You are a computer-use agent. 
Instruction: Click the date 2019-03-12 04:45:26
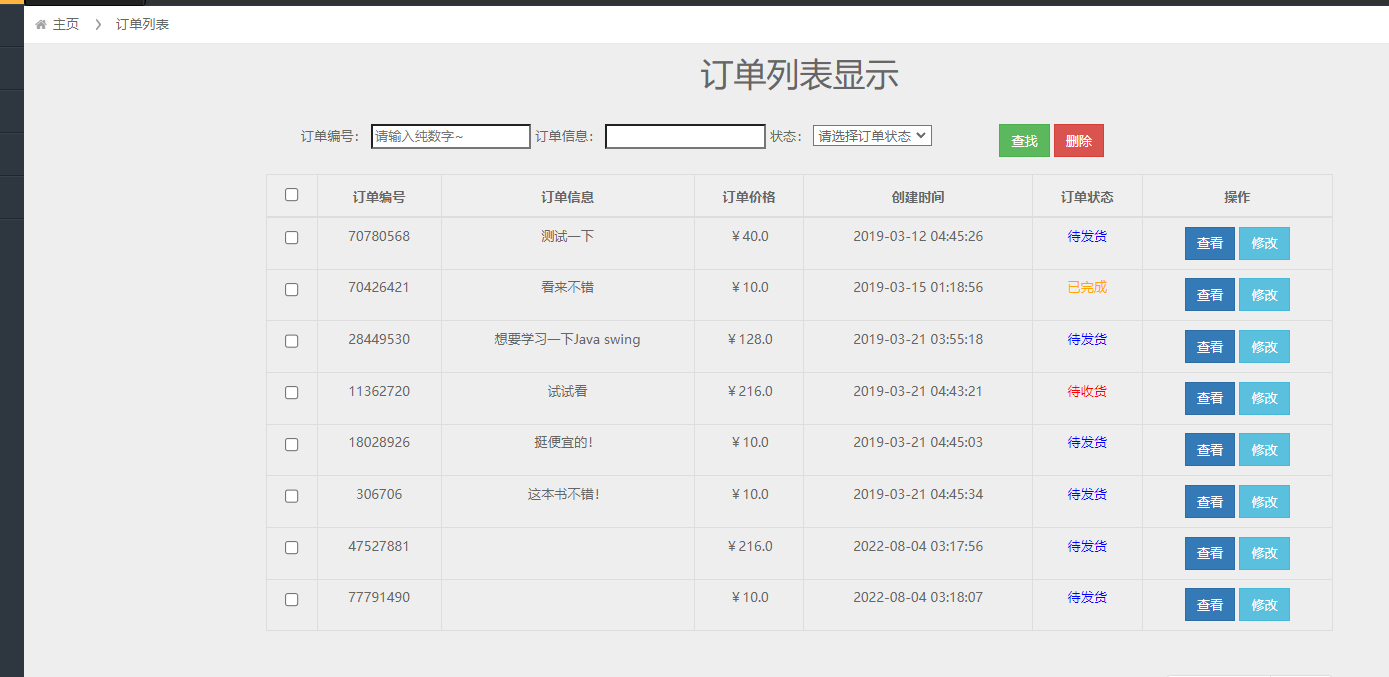point(918,236)
